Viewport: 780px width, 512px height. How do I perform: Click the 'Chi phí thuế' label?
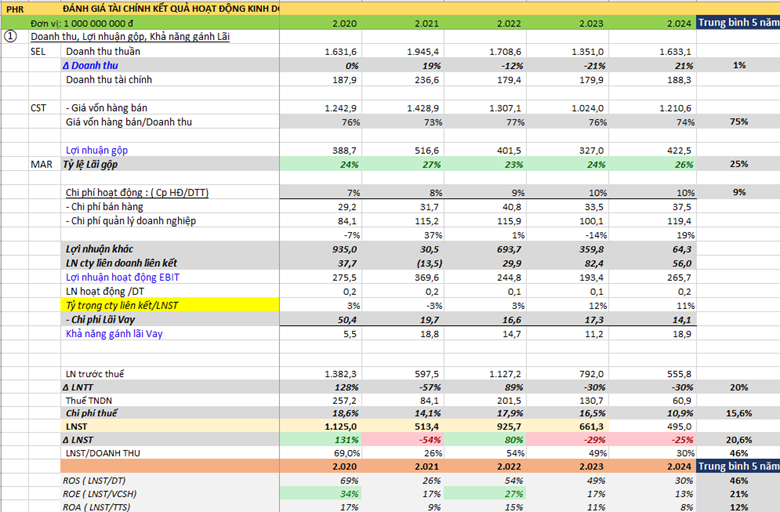[92, 413]
